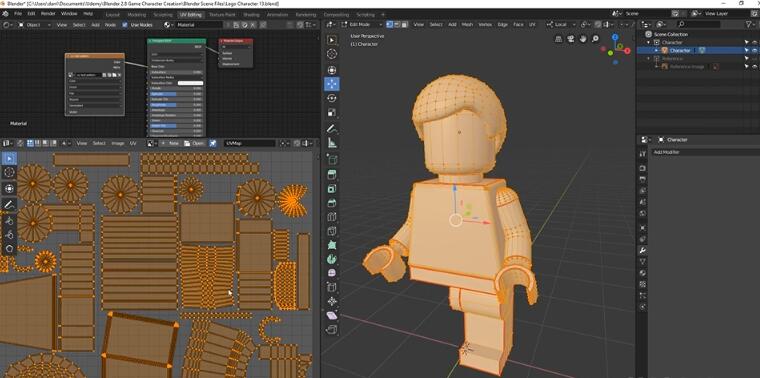
Task: Open the Object type dropdown in node editor
Action: point(35,25)
